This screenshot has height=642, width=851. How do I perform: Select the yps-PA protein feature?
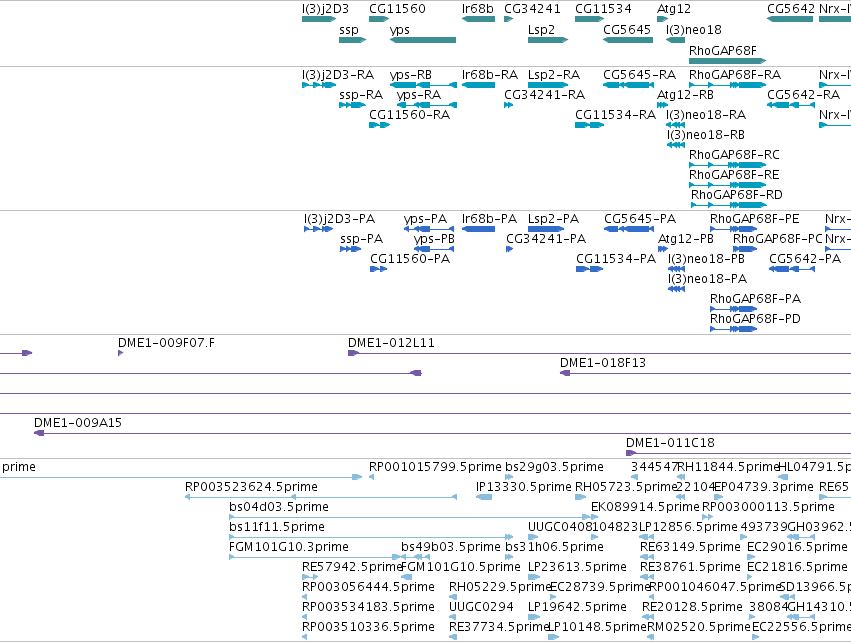(x=429, y=229)
